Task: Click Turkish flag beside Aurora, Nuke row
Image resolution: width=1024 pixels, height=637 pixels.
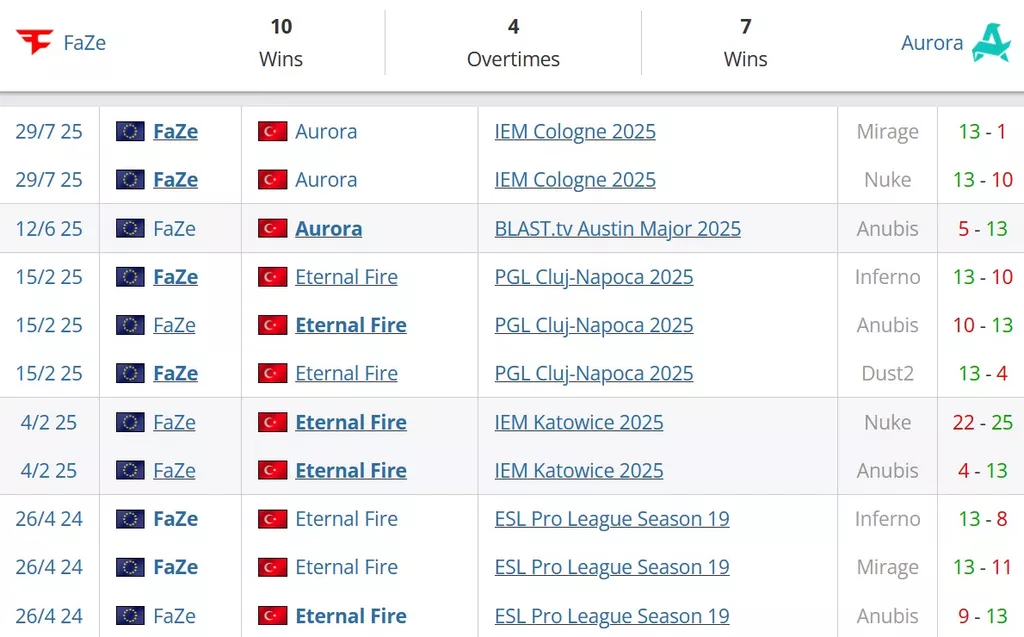Action: point(272,180)
